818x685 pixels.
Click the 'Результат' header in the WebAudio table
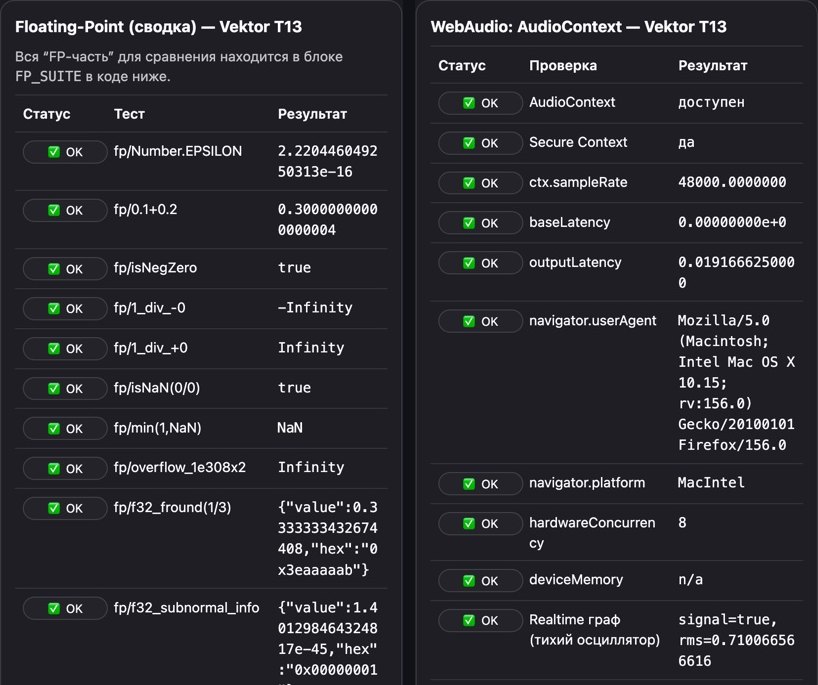point(713,65)
